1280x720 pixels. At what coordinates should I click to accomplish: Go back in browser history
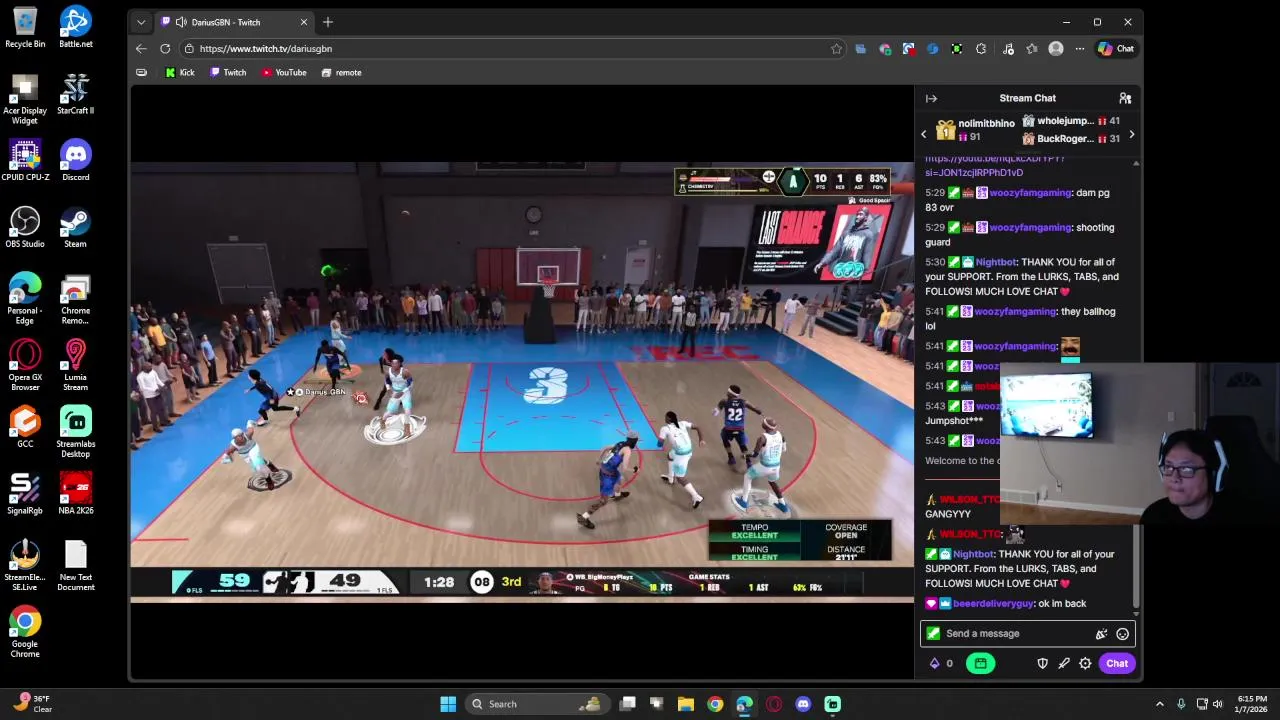pos(141,48)
